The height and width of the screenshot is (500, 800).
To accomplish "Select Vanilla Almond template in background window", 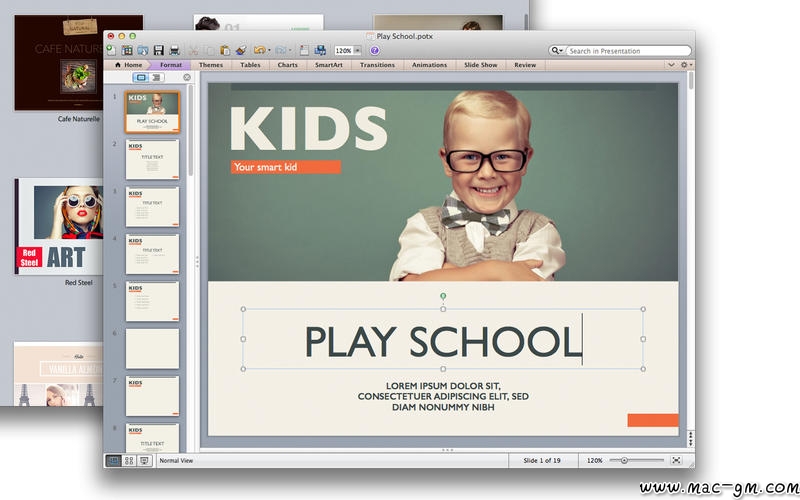I will (58, 374).
